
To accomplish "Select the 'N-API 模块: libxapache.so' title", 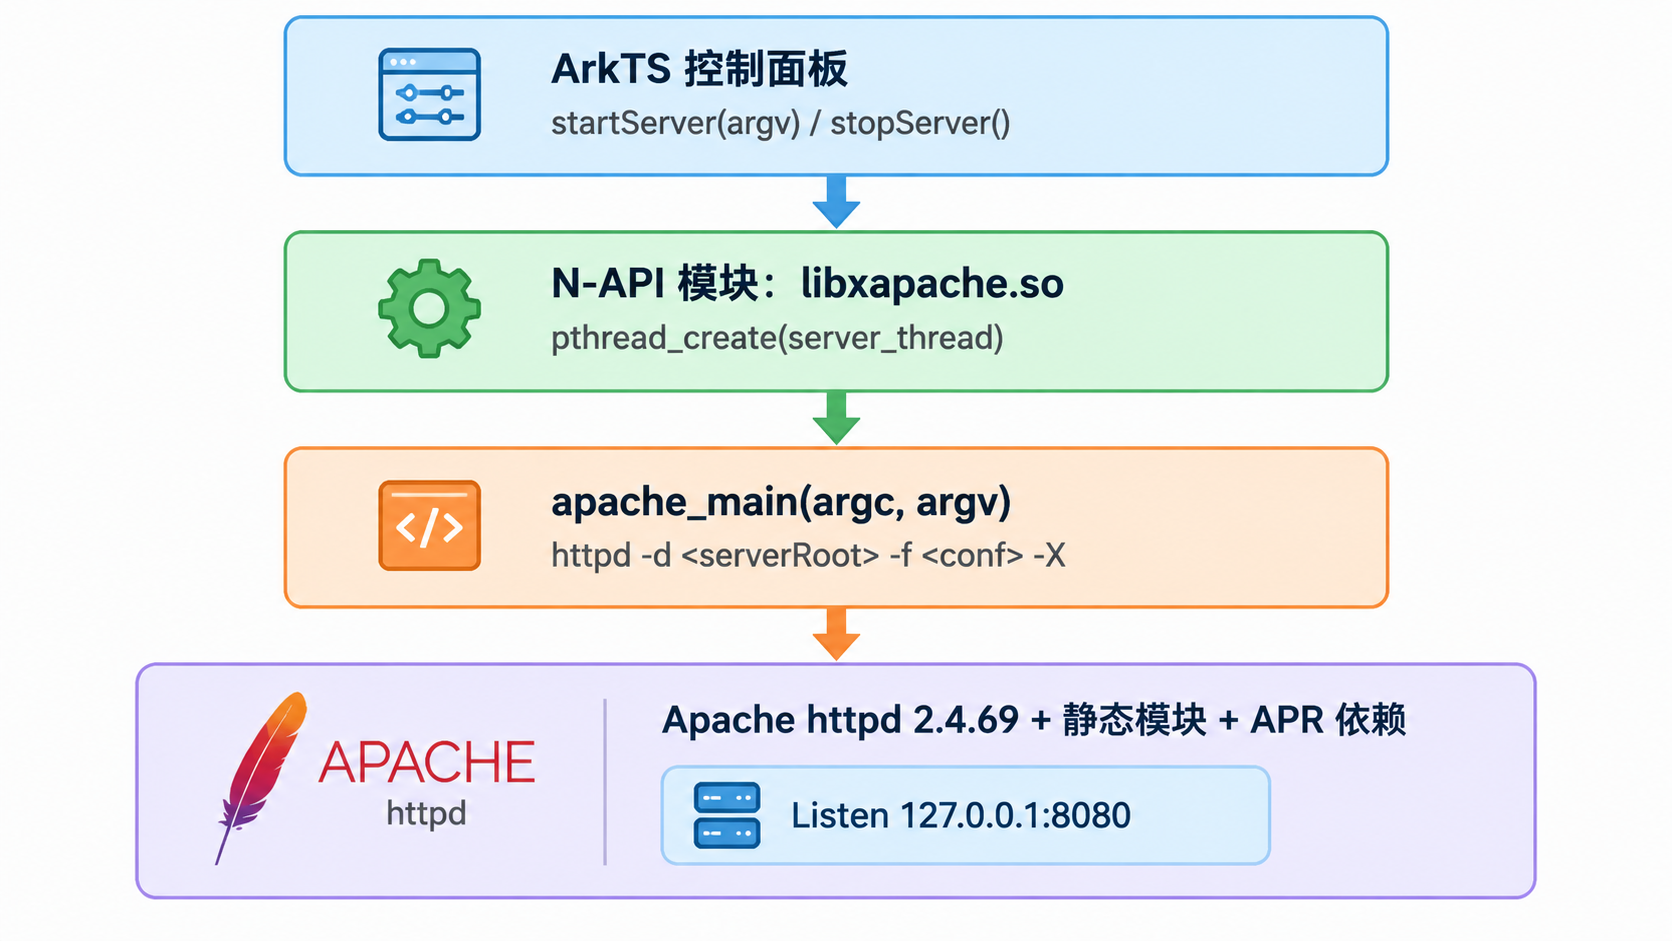I will pos(807,283).
